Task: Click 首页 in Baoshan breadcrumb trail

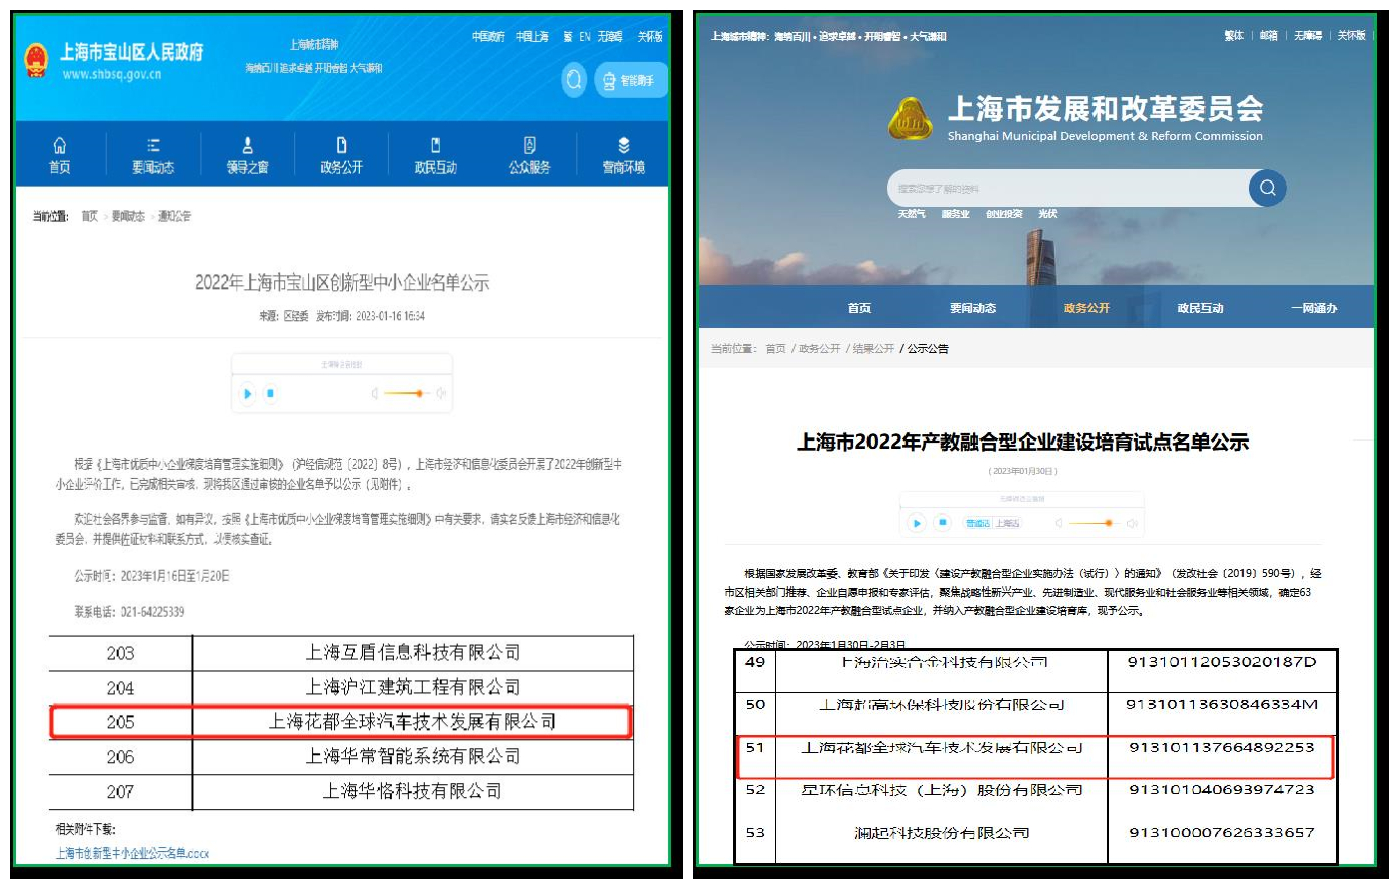Action: [x=90, y=216]
